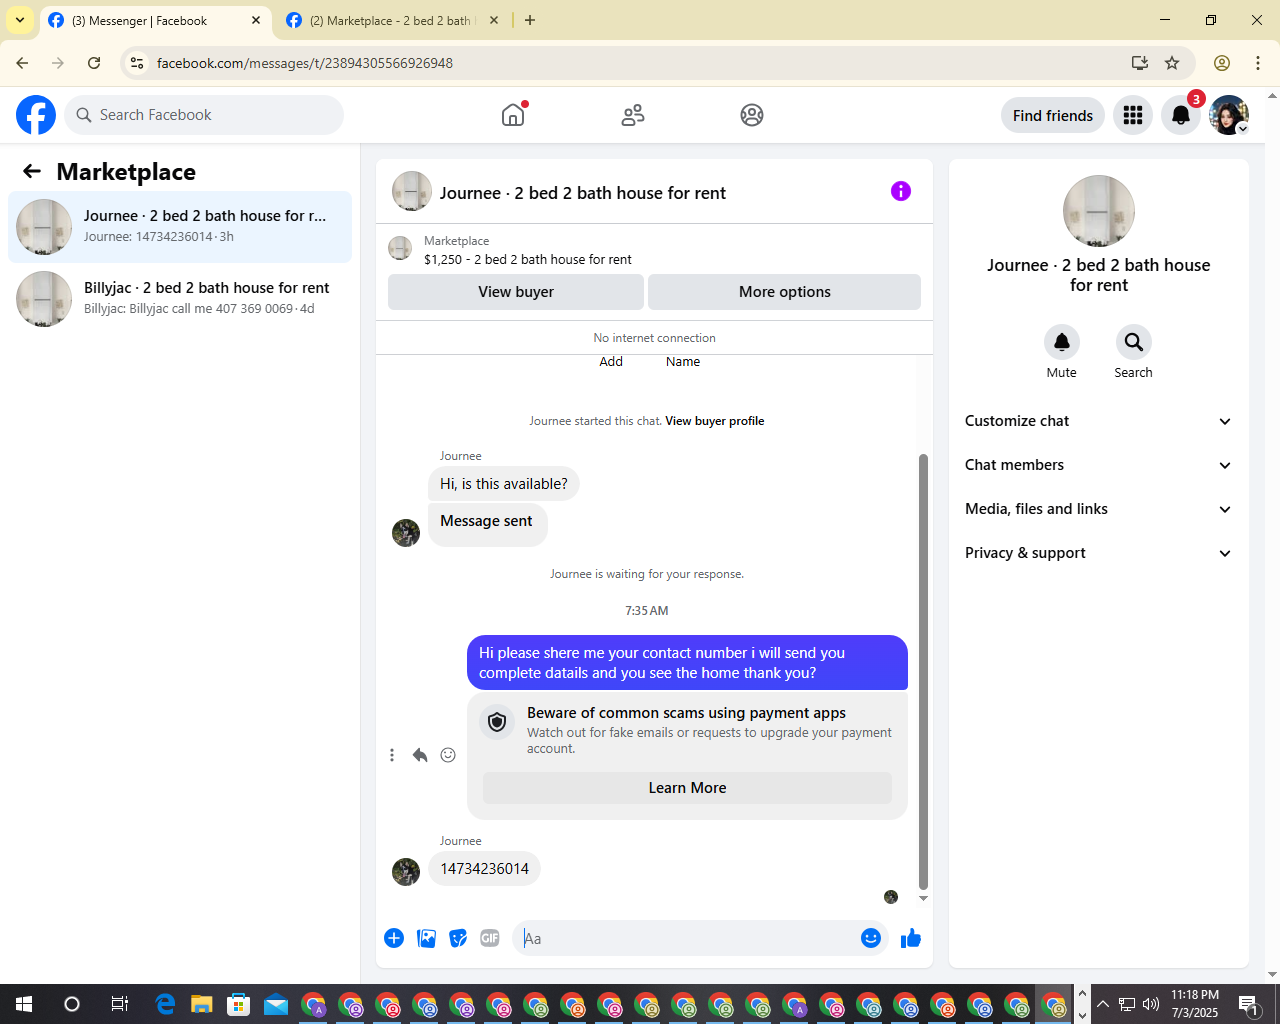Image resolution: width=1280 pixels, height=1024 pixels.
Task: Send a thumbs-up like
Action: (911, 938)
